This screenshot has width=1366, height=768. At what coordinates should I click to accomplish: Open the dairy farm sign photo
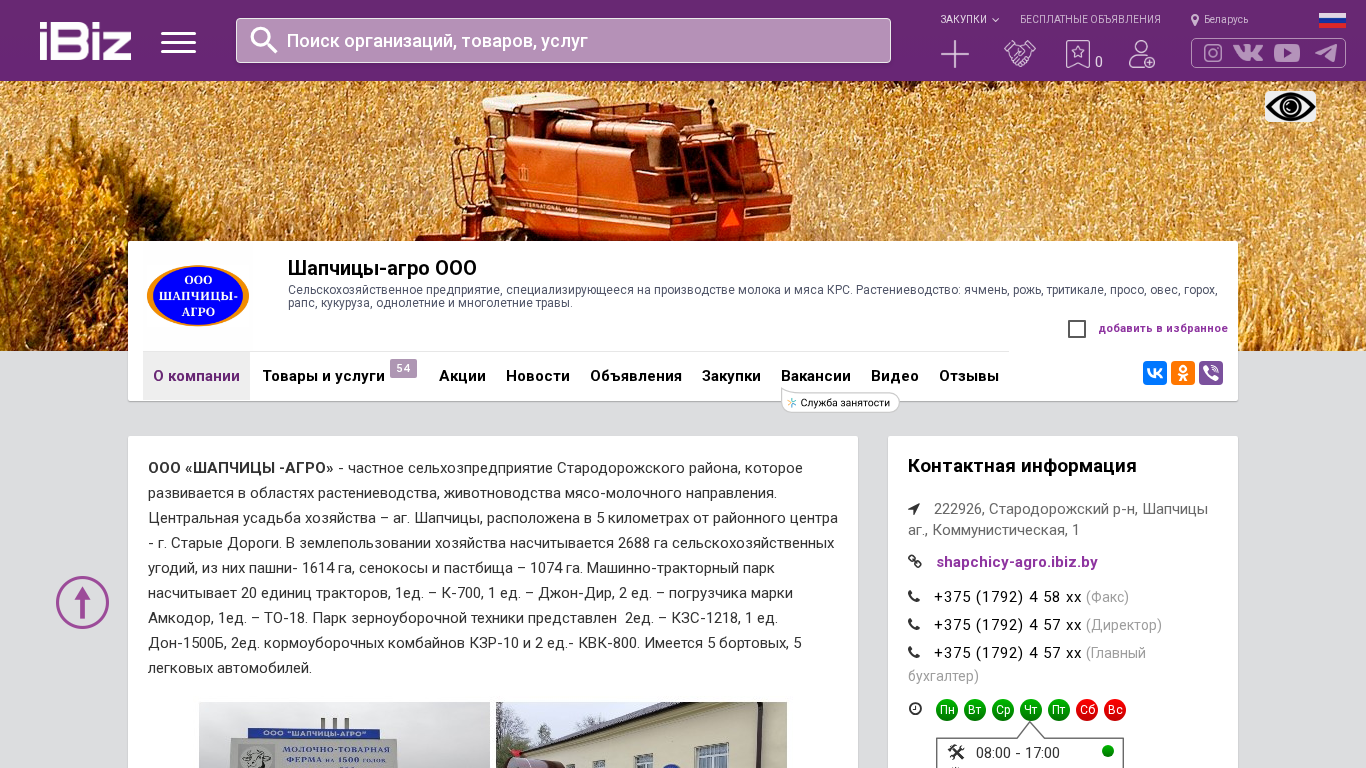tap(344, 735)
